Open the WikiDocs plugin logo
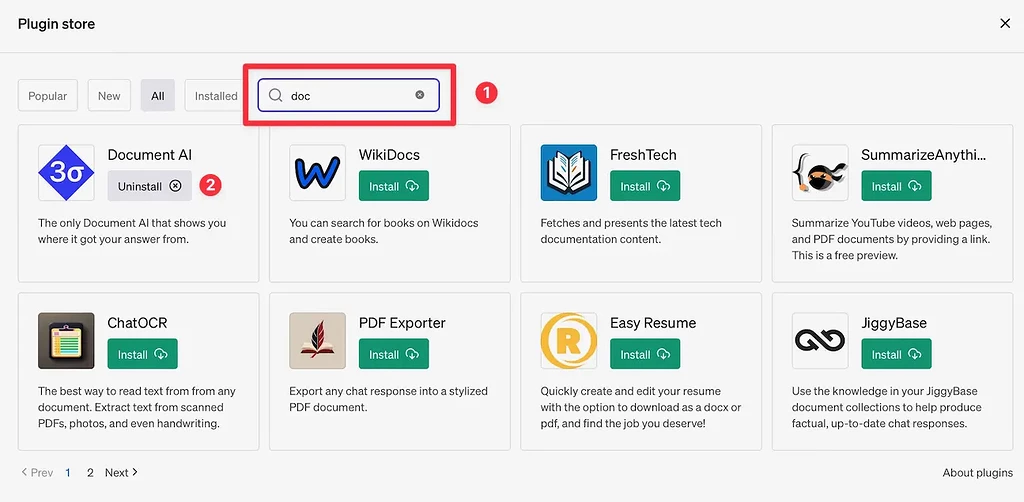 click(317, 172)
